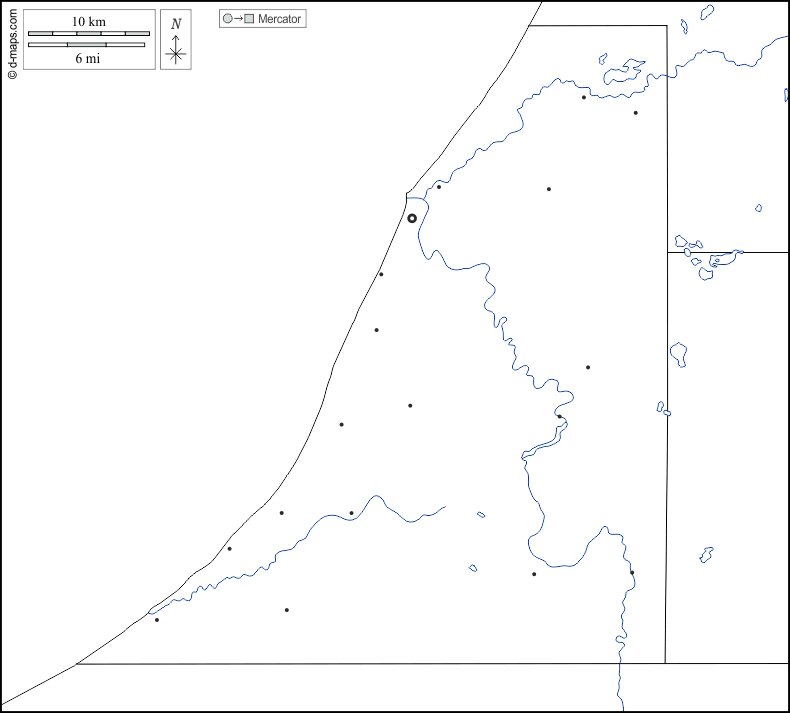This screenshot has height=713, width=790.
Task: Click the city dot just northeast of the capital marker
Action: click(439, 187)
